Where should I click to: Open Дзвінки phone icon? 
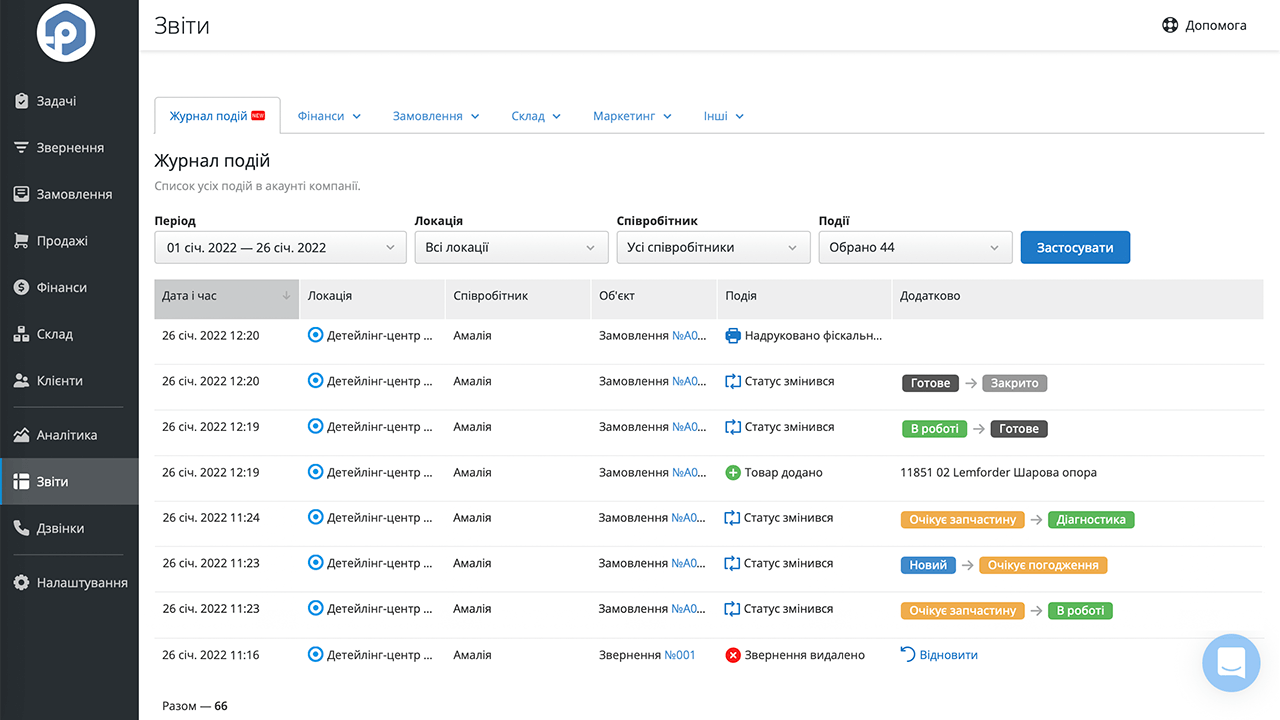21,528
